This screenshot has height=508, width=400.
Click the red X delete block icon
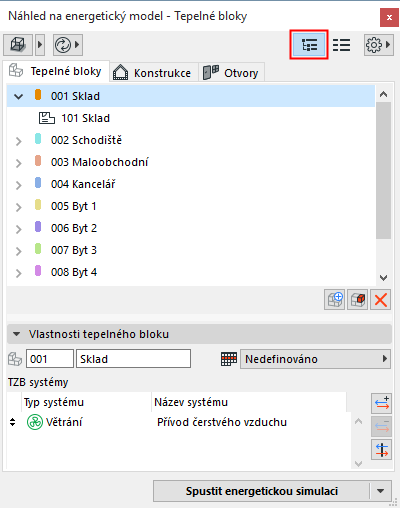[380, 300]
